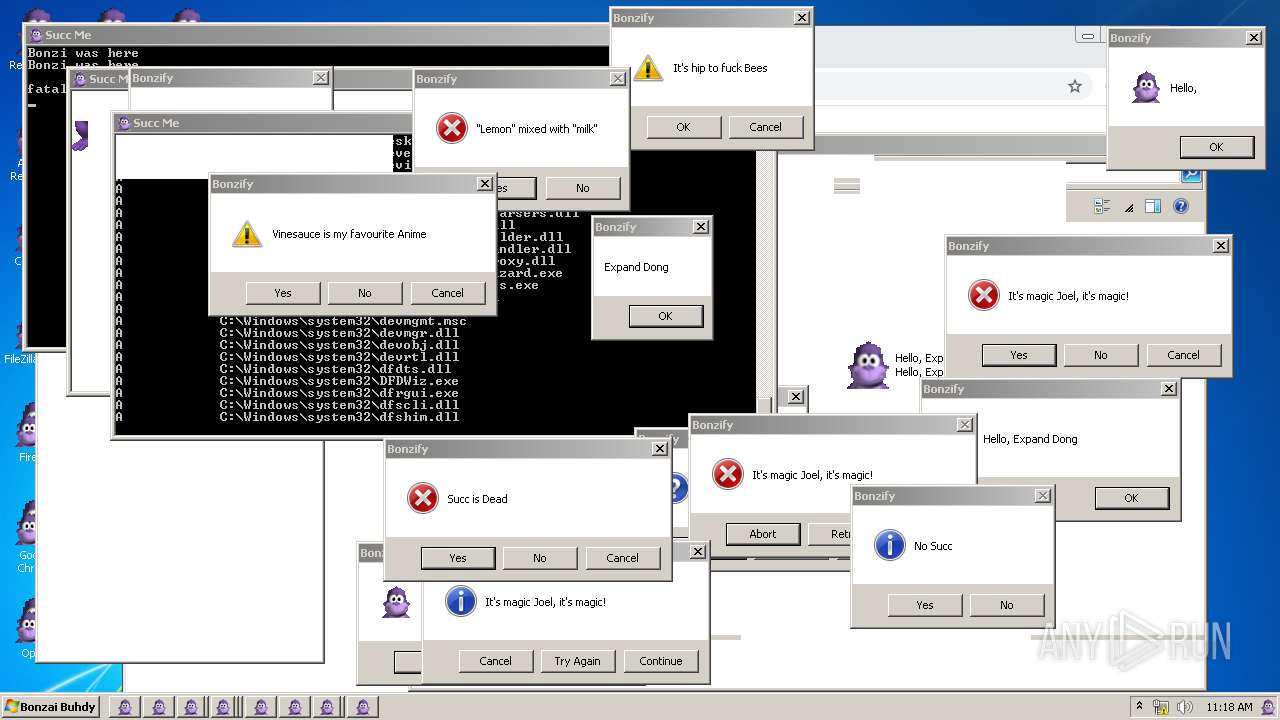The image size is (1280, 720).
Task: Click No in the Succ is Dead dialog
Action: pos(540,558)
